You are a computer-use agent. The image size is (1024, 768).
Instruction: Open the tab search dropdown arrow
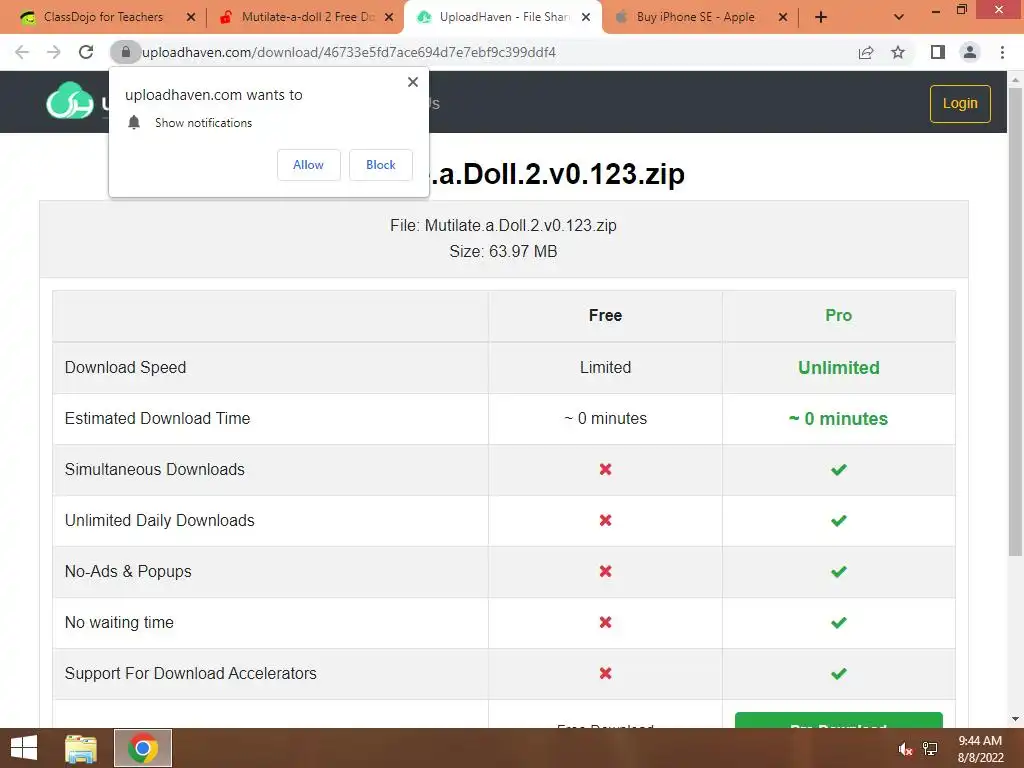click(x=899, y=17)
